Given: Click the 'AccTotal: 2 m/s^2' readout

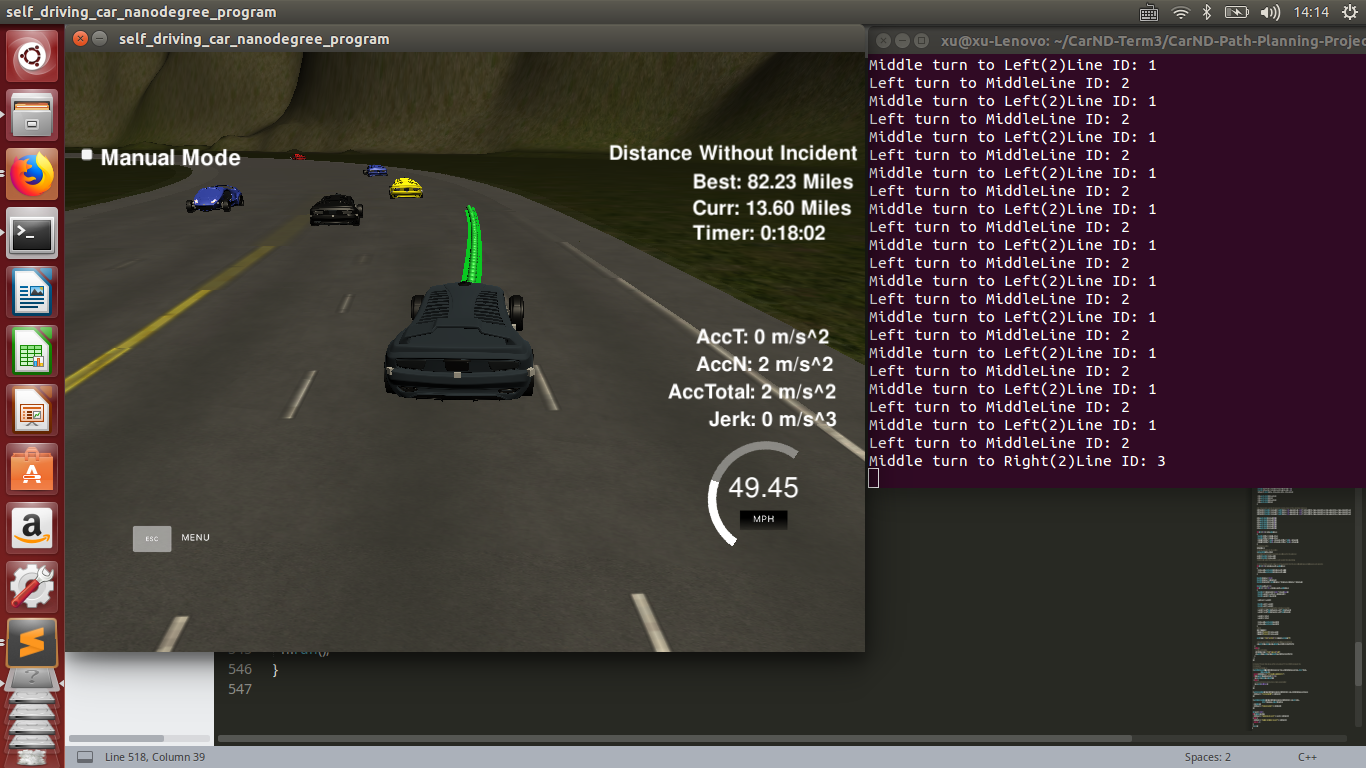Looking at the screenshot, I should tap(752, 392).
